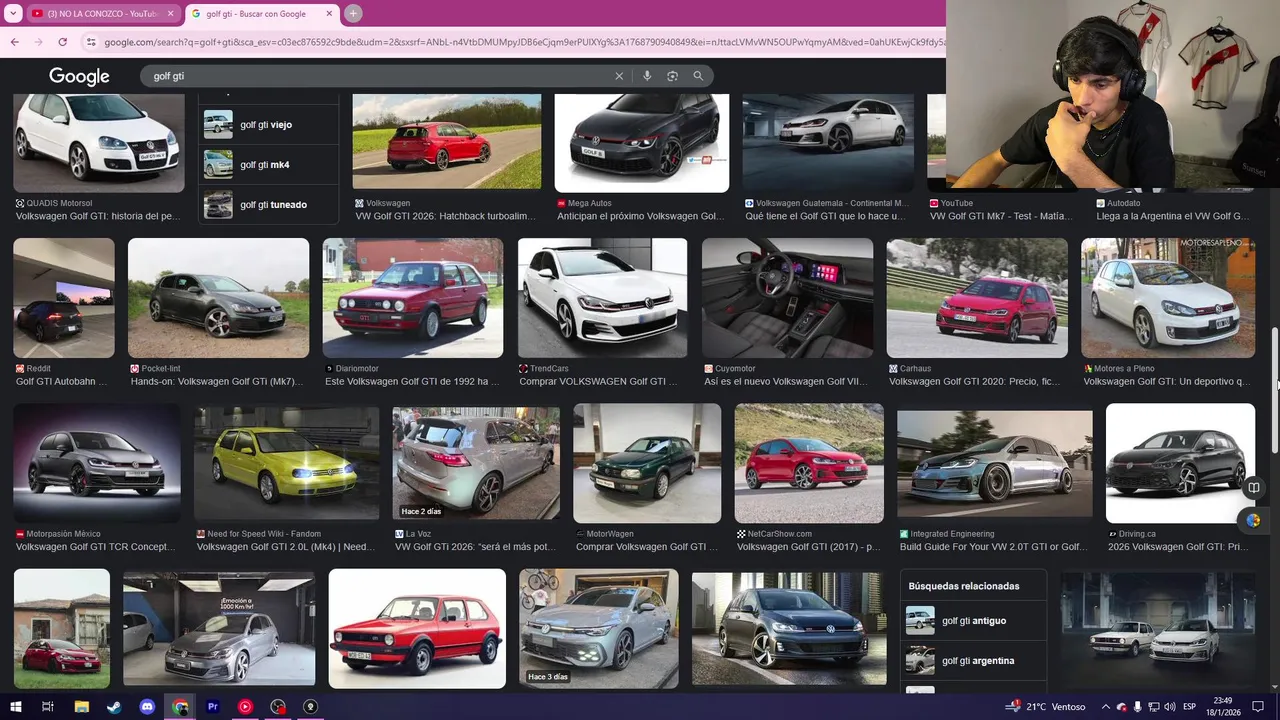The image size is (1280, 720).
Task: Open the microphone icon in system tray
Action: [1138, 707]
